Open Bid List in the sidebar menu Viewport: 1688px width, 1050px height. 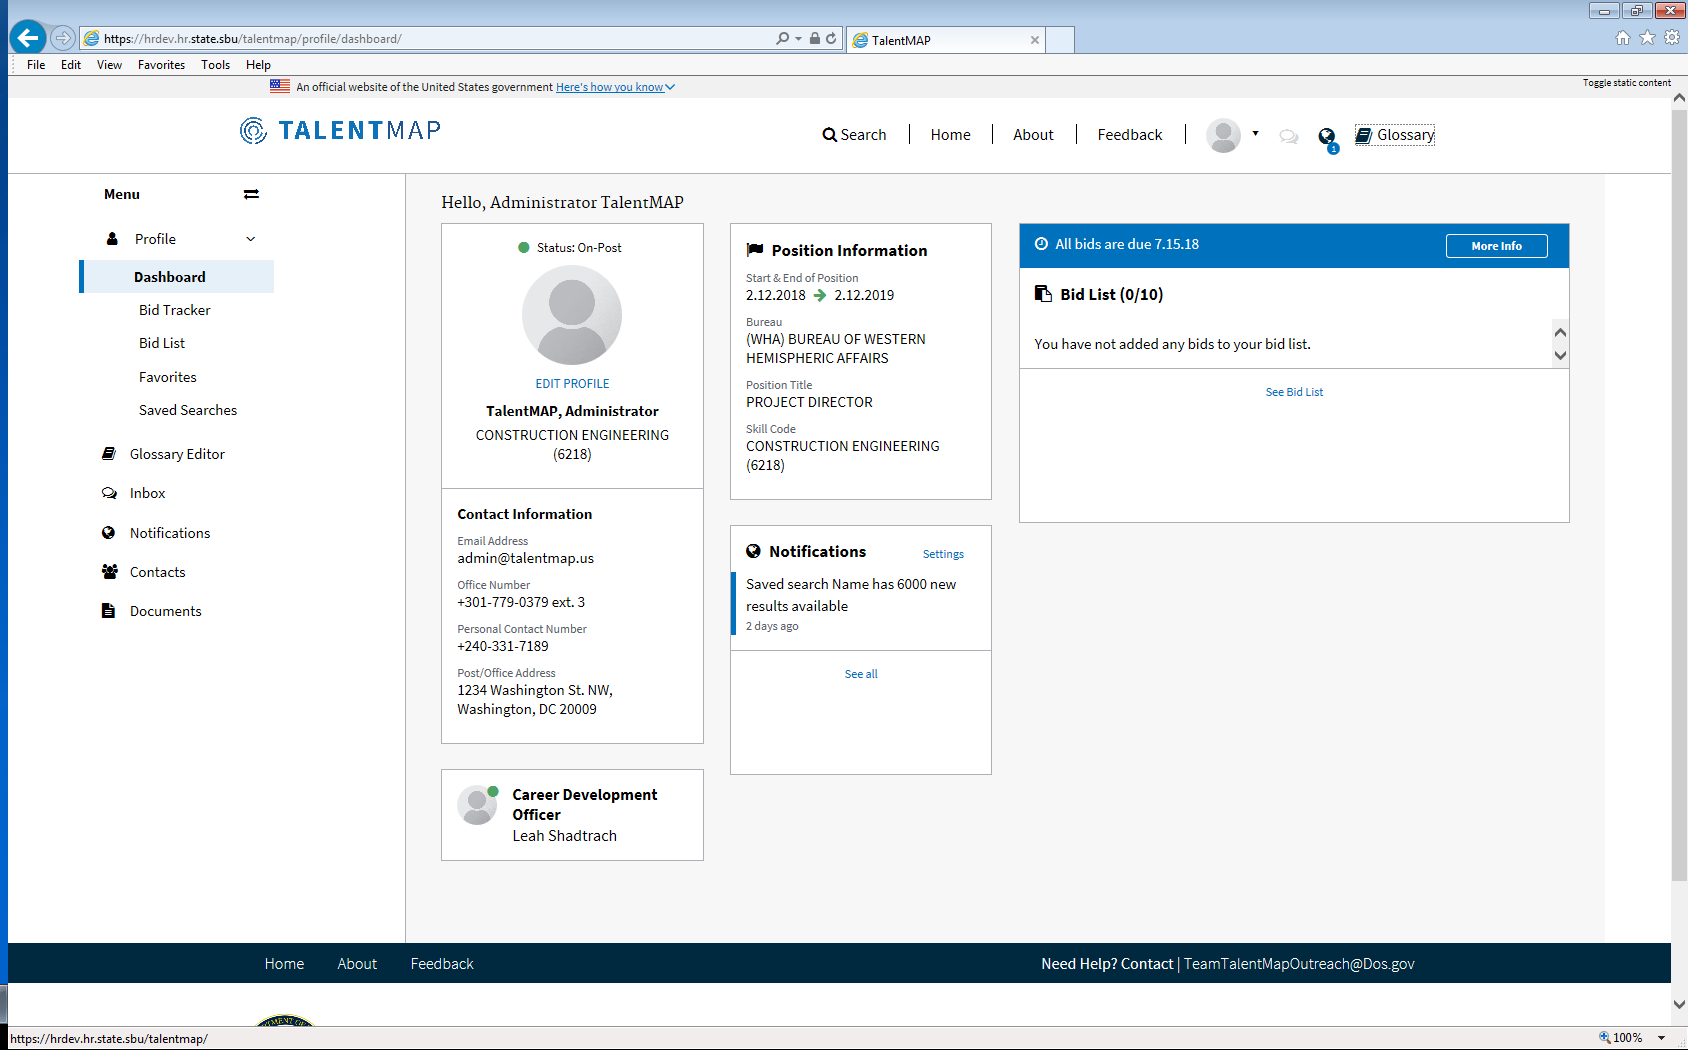162,343
